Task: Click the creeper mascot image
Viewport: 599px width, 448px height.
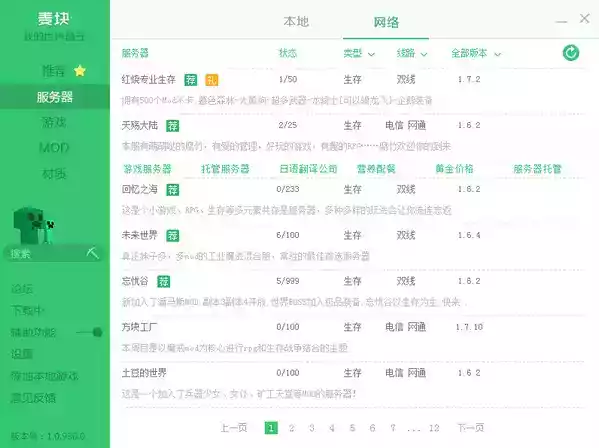Action: [x=34, y=225]
